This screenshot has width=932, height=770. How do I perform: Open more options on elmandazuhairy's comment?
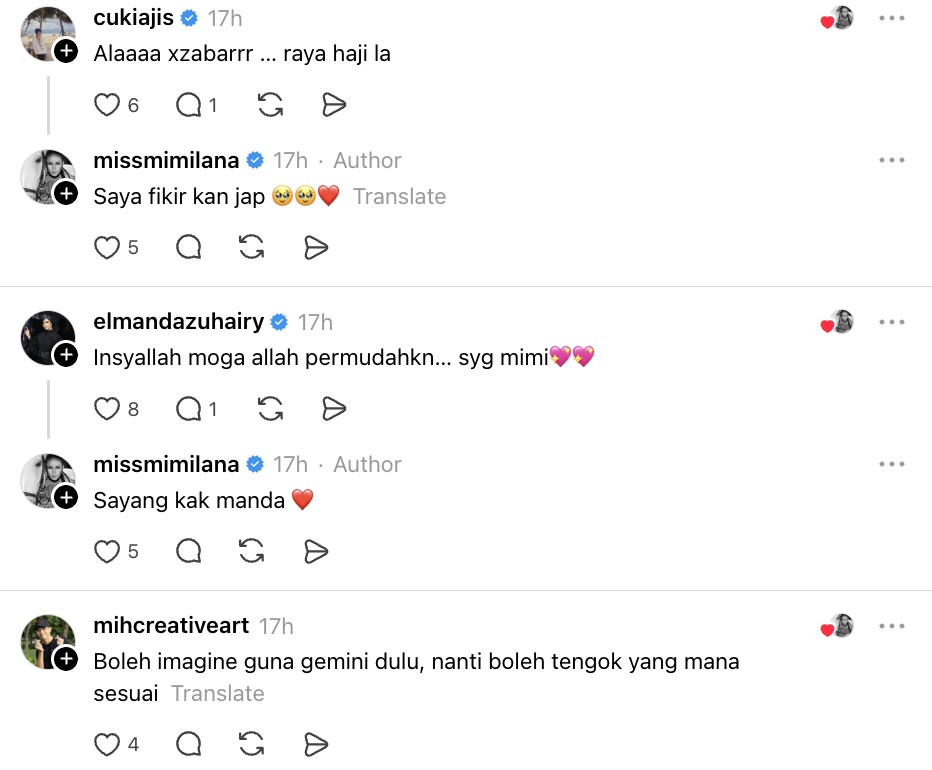(892, 322)
